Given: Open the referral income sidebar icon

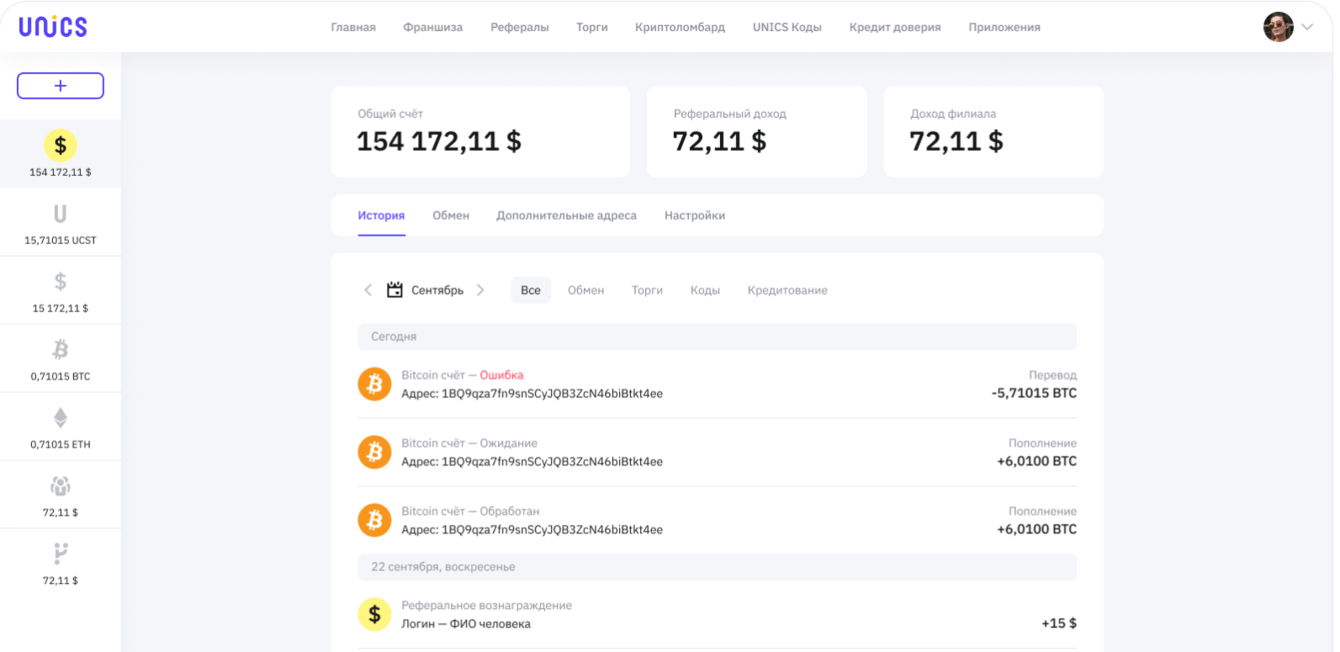Looking at the screenshot, I should 60,487.
